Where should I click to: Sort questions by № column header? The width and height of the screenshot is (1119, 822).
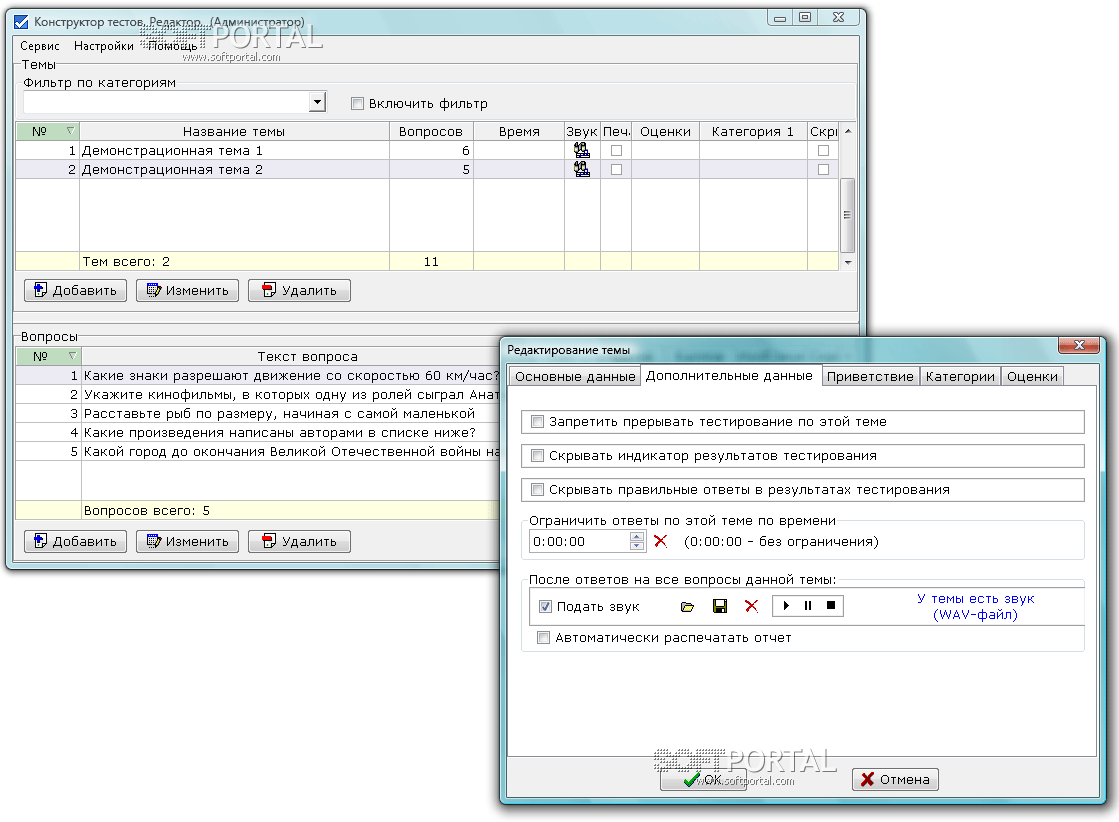[x=49, y=356]
